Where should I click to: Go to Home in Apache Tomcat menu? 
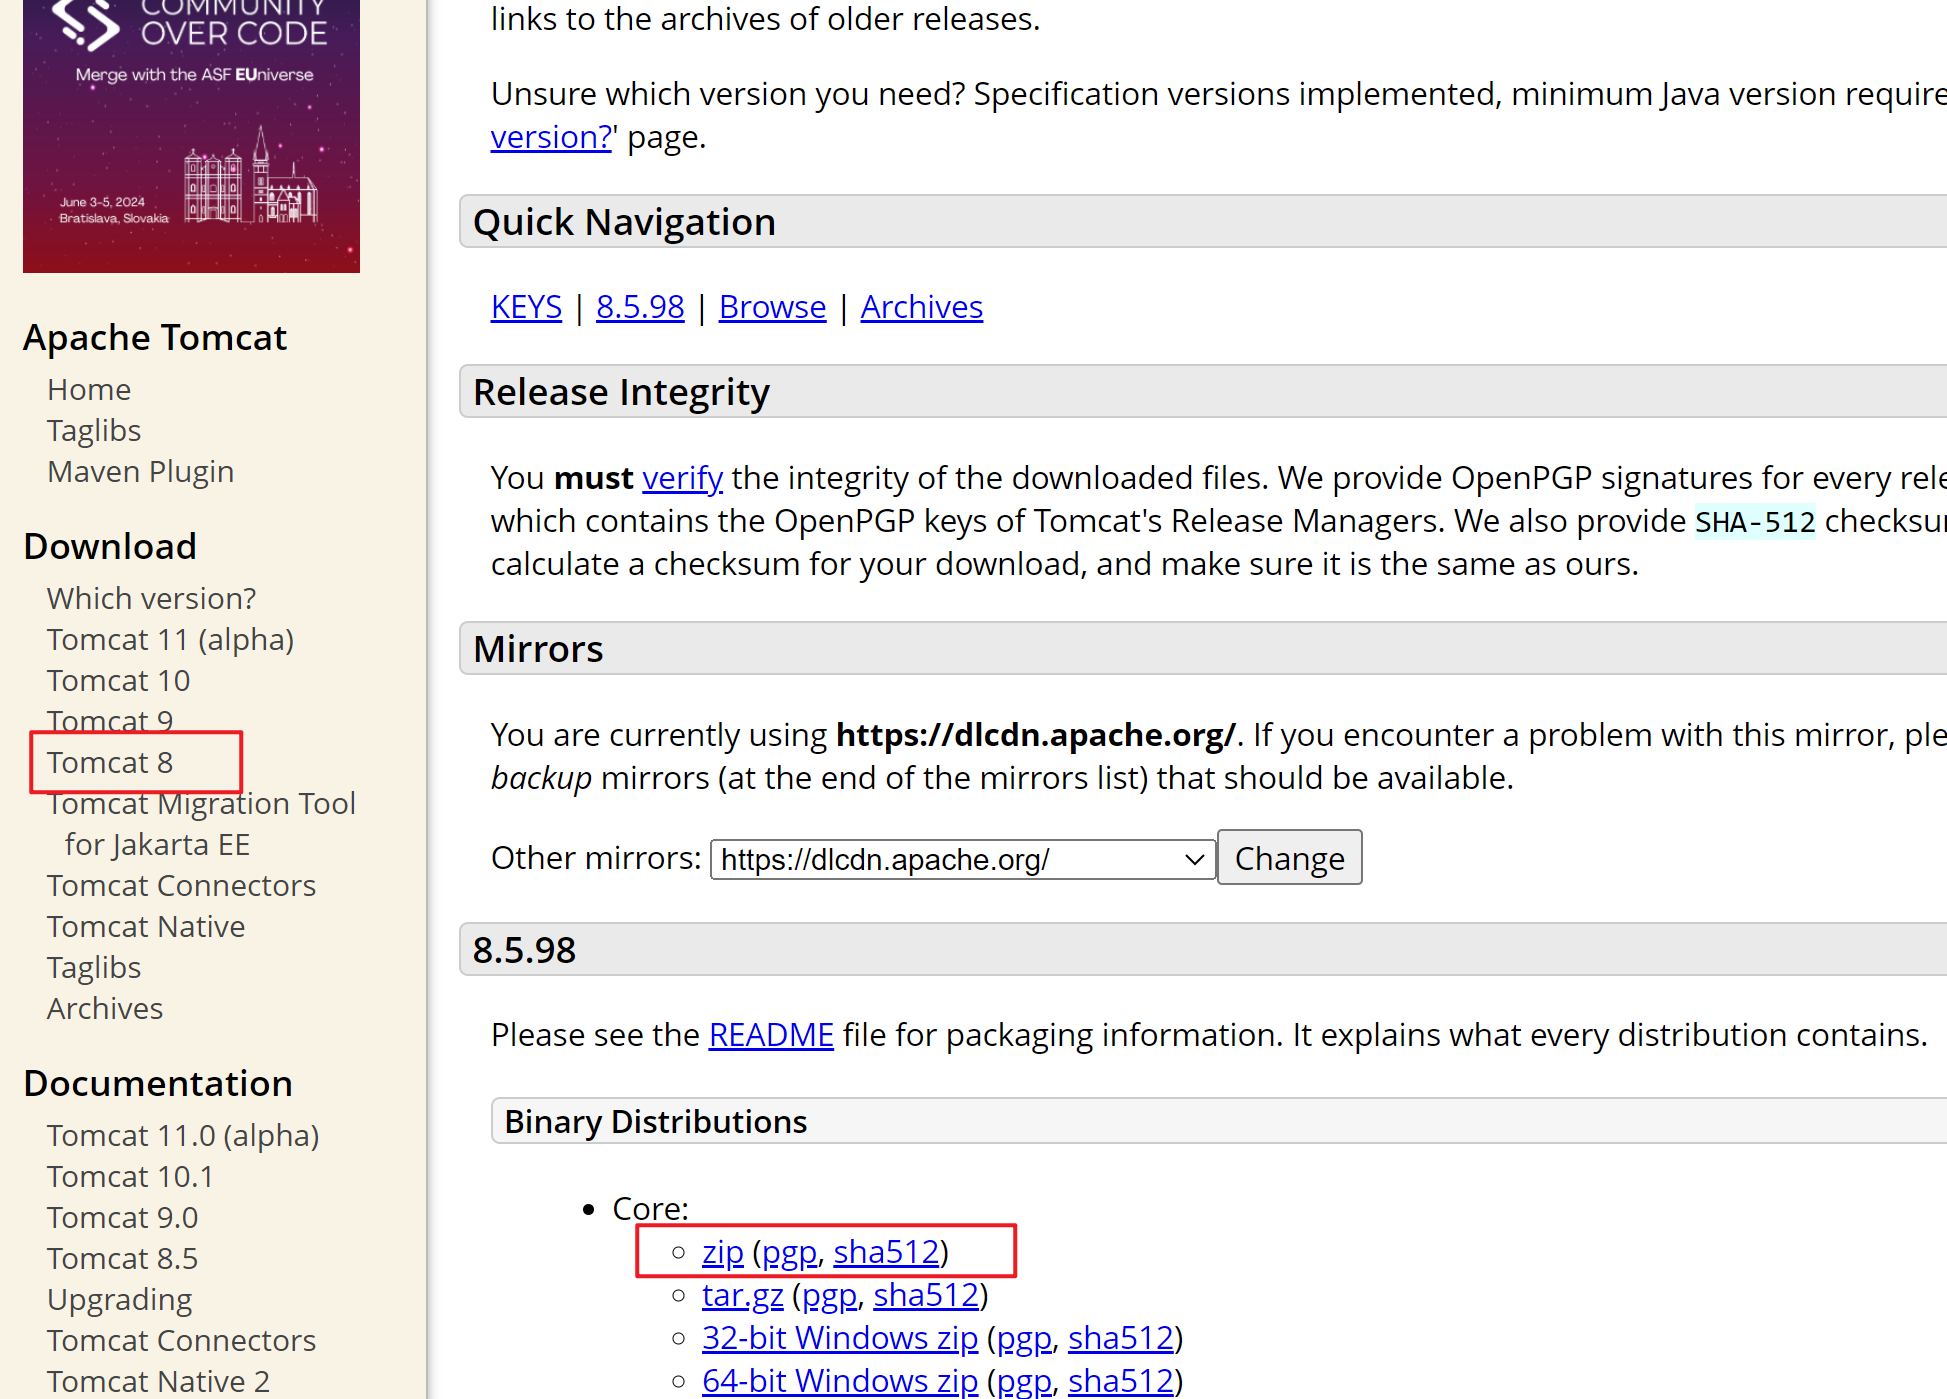pos(89,389)
